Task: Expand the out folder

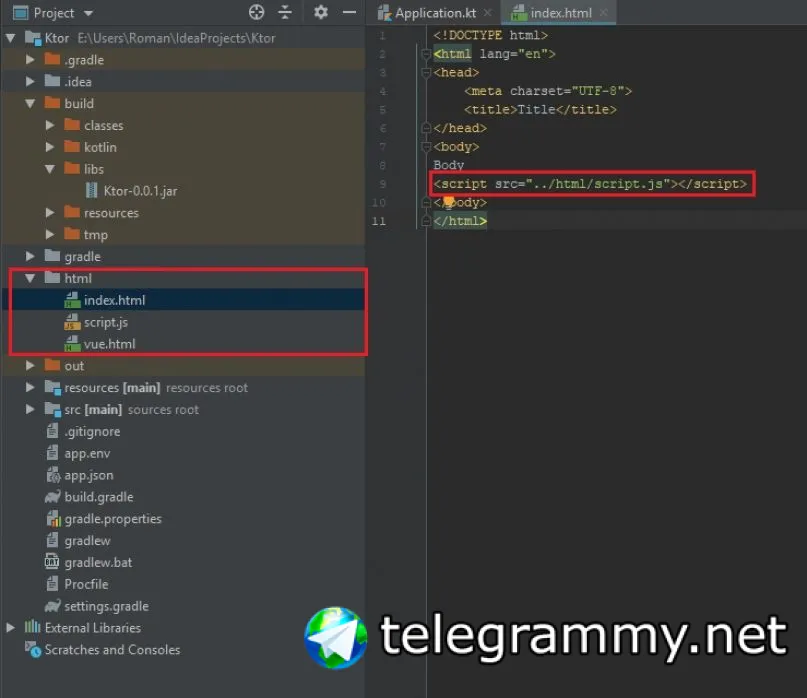Action: click(30, 365)
